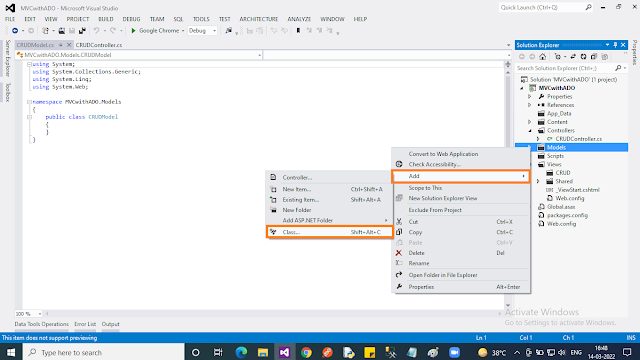
Task: Select packages.config in Solution Explorer
Action: [567, 215]
